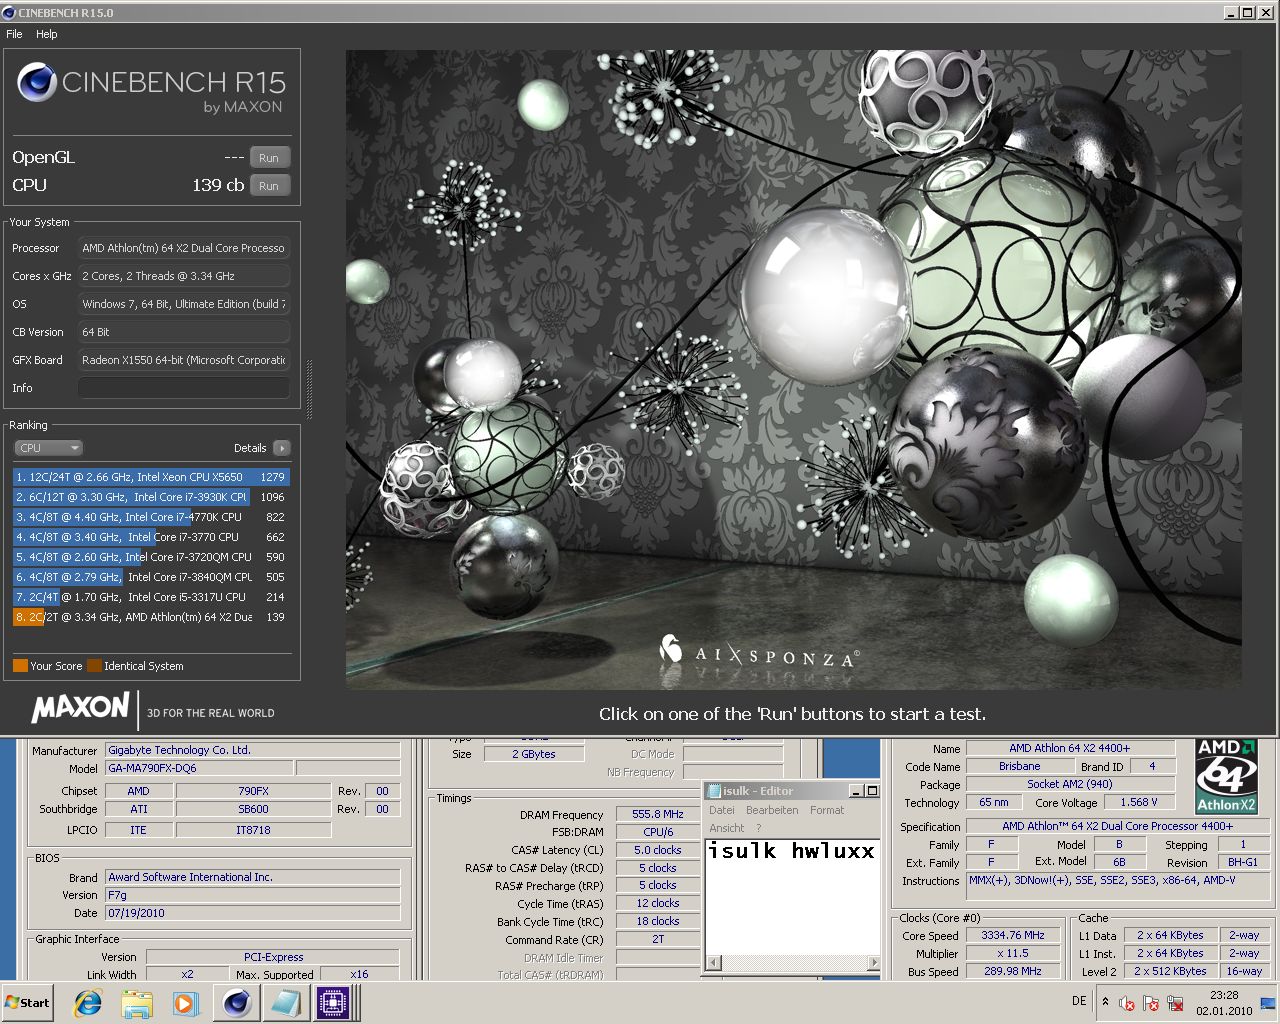1280x1024 pixels.
Task: Open Windows Media Player from the taskbar
Action: coord(185,1003)
